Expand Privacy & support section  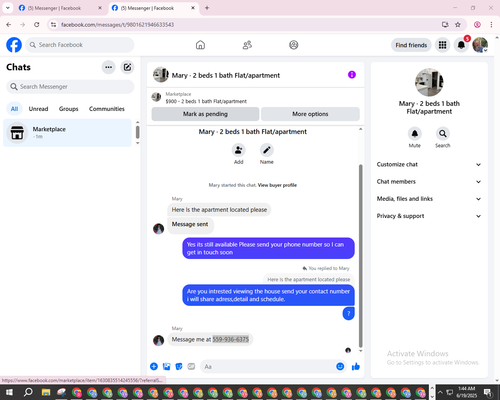tap(429, 216)
